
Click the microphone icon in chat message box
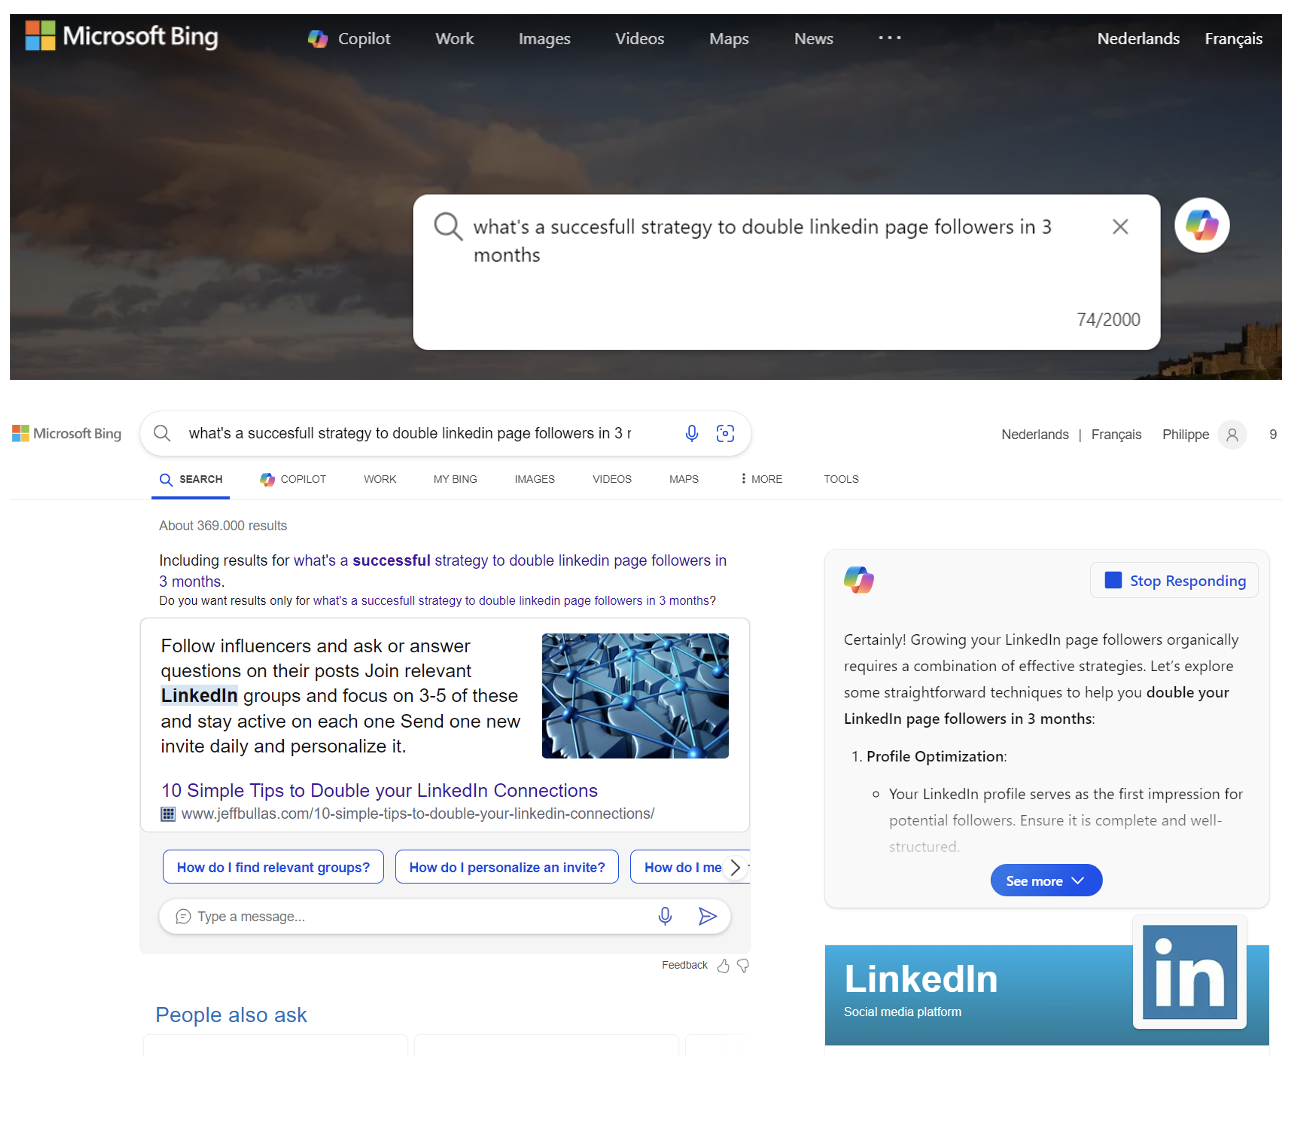pos(665,916)
